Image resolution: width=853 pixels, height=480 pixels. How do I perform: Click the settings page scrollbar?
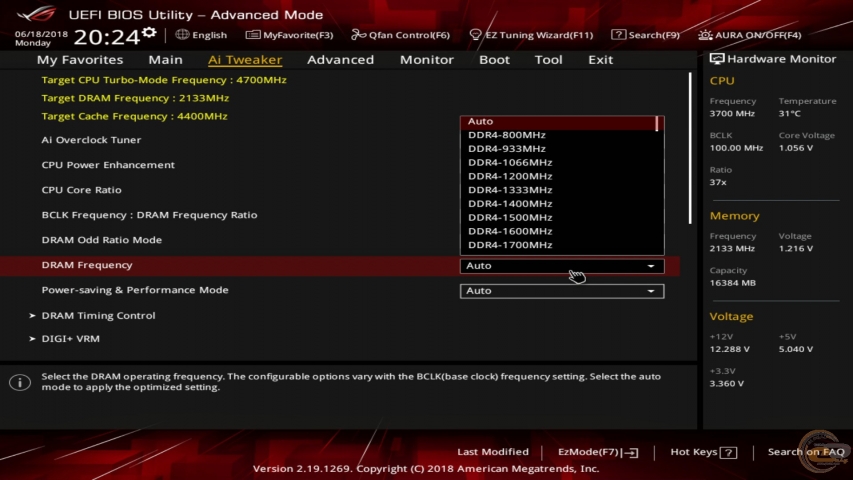690,148
